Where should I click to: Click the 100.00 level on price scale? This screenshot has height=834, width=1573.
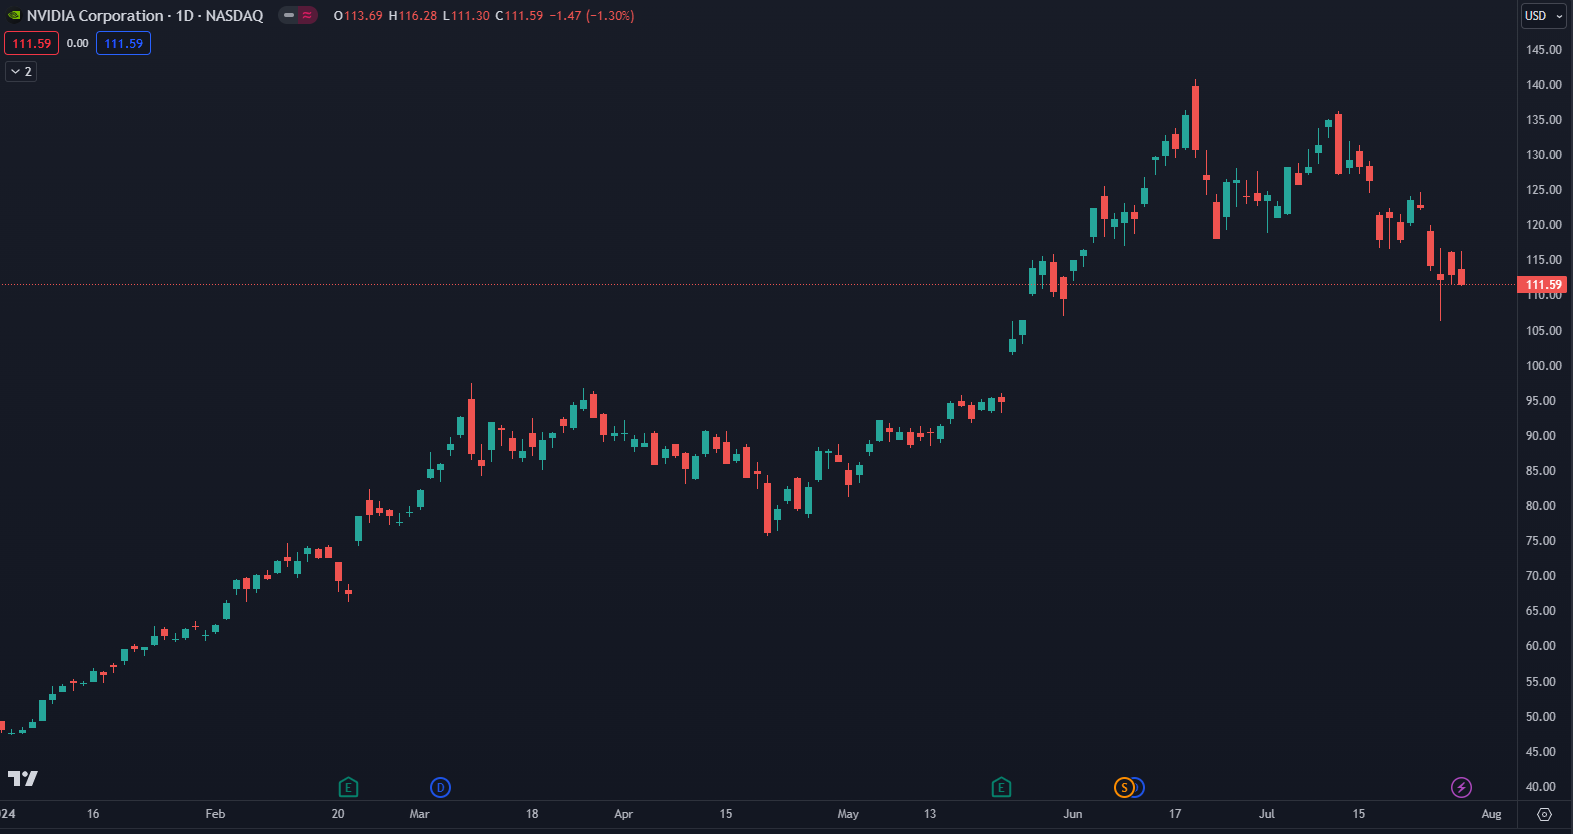[1543, 366]
